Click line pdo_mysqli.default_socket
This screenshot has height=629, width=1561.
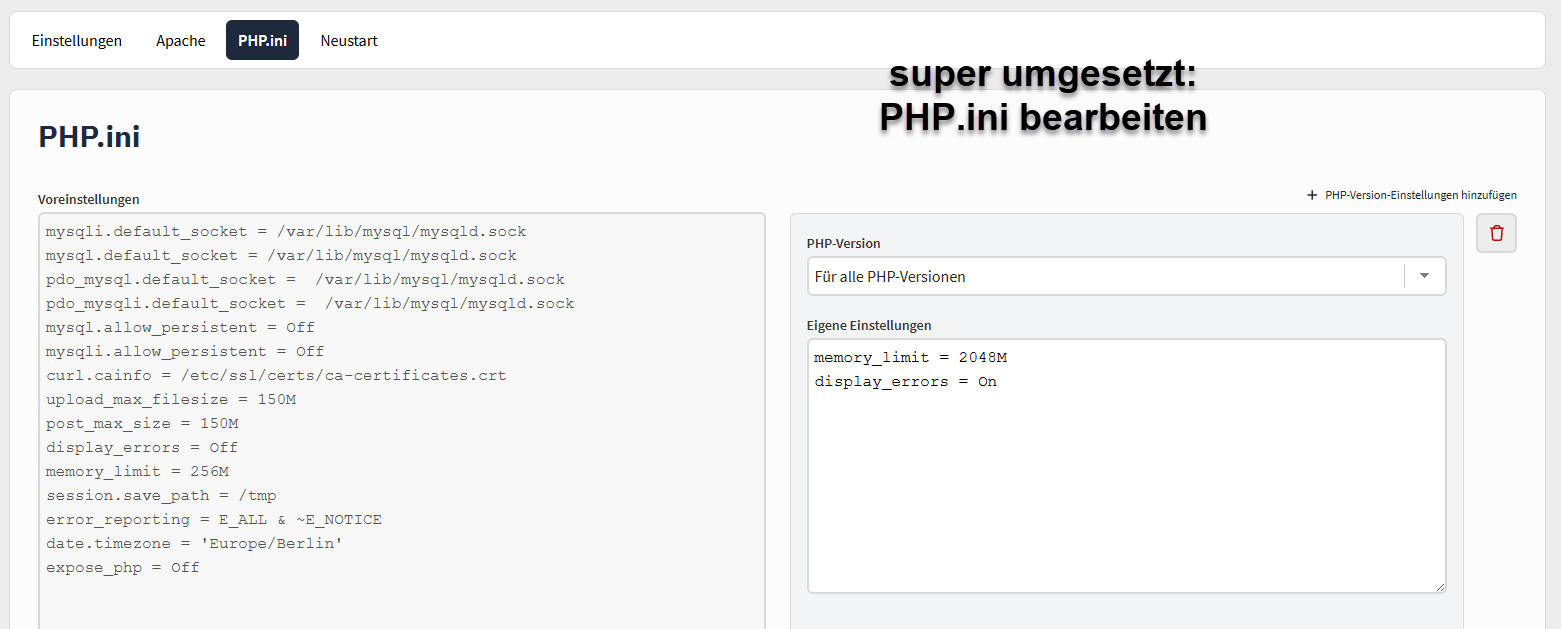pos(310,303)
